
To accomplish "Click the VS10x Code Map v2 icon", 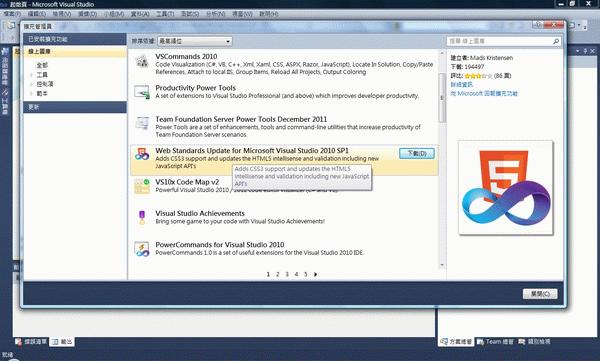I will tap(142, 186).
